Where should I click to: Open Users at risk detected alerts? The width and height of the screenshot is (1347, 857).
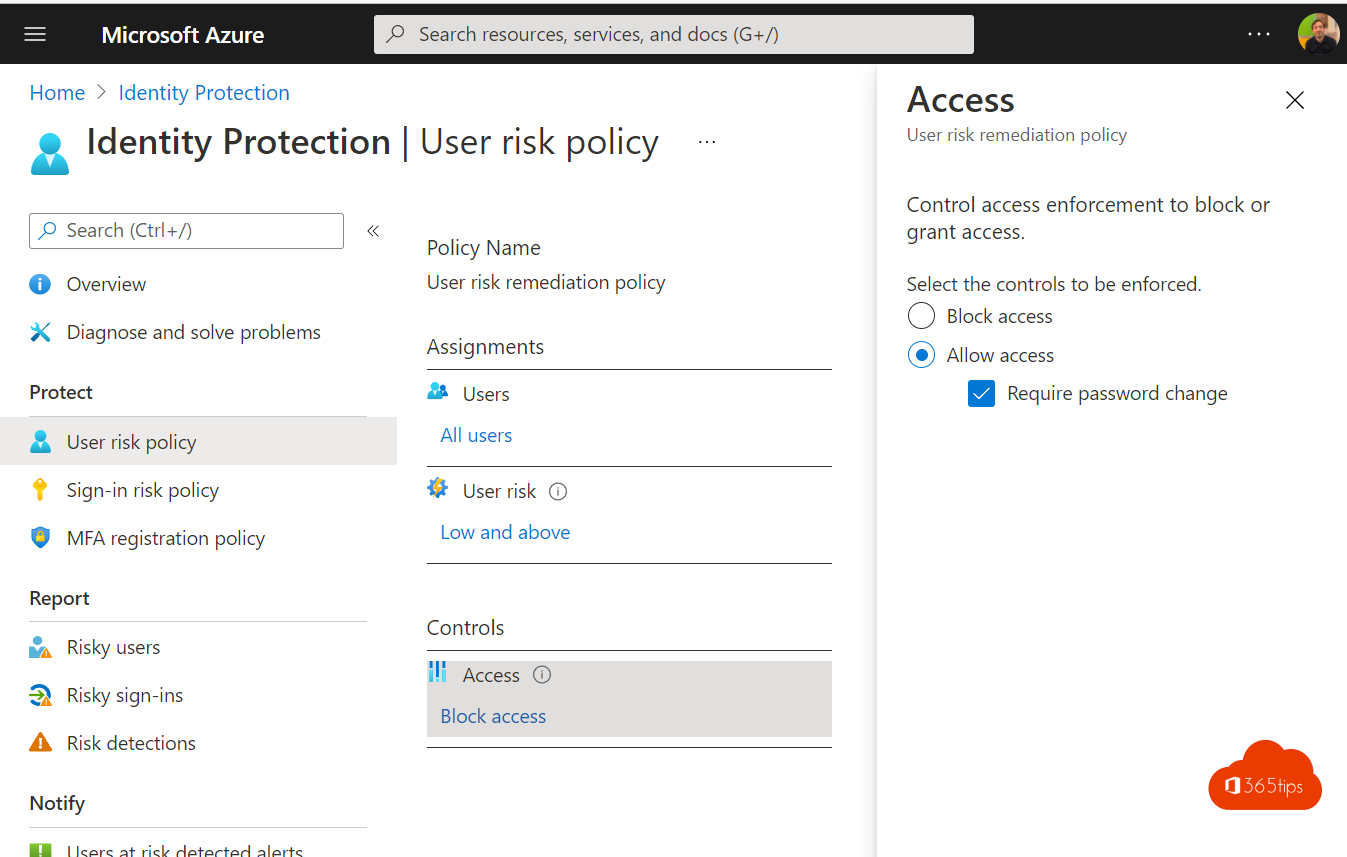tap(185, 850)
